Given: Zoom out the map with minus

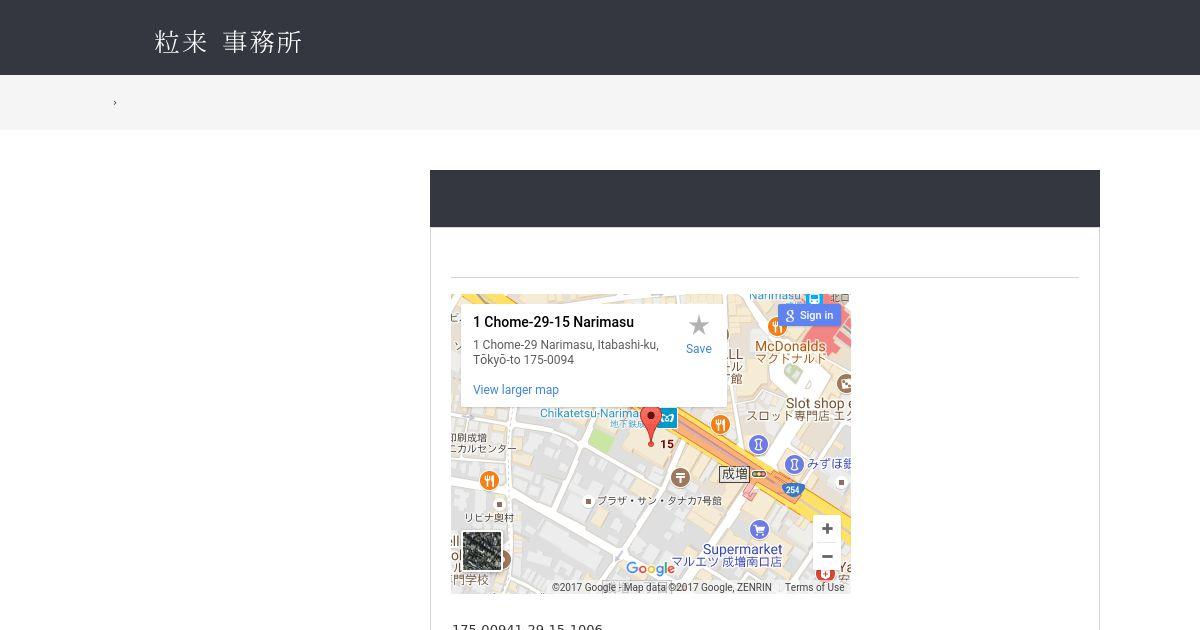Looking at the screenshot, I should coord(827,557).
